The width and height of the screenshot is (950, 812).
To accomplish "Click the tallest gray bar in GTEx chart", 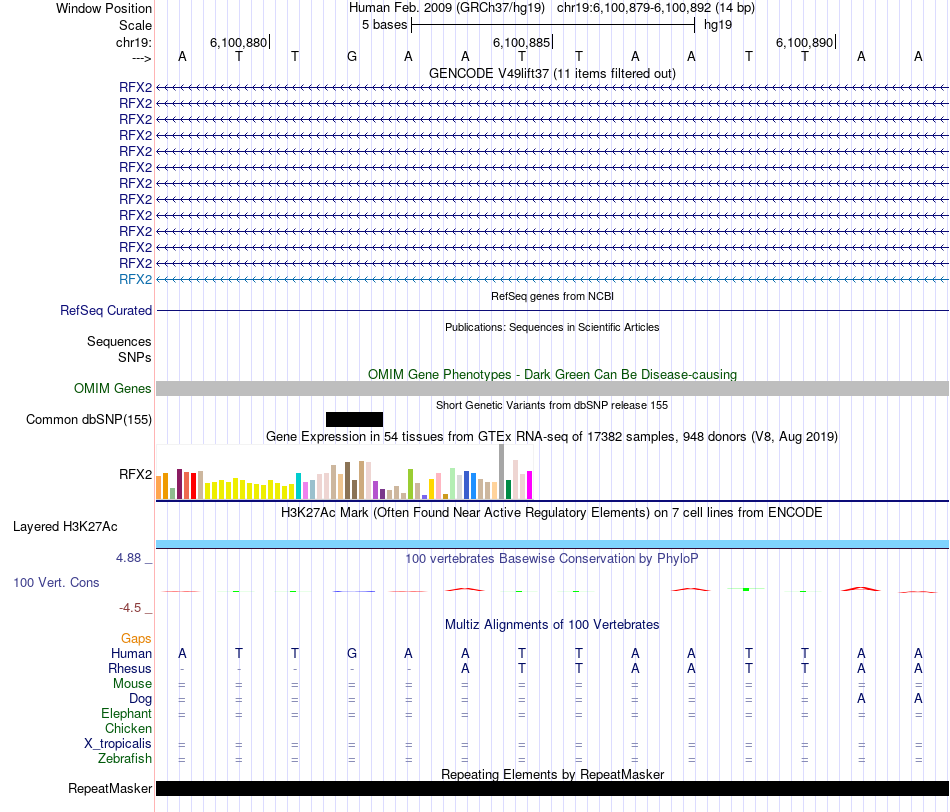I will pos(502,471).
